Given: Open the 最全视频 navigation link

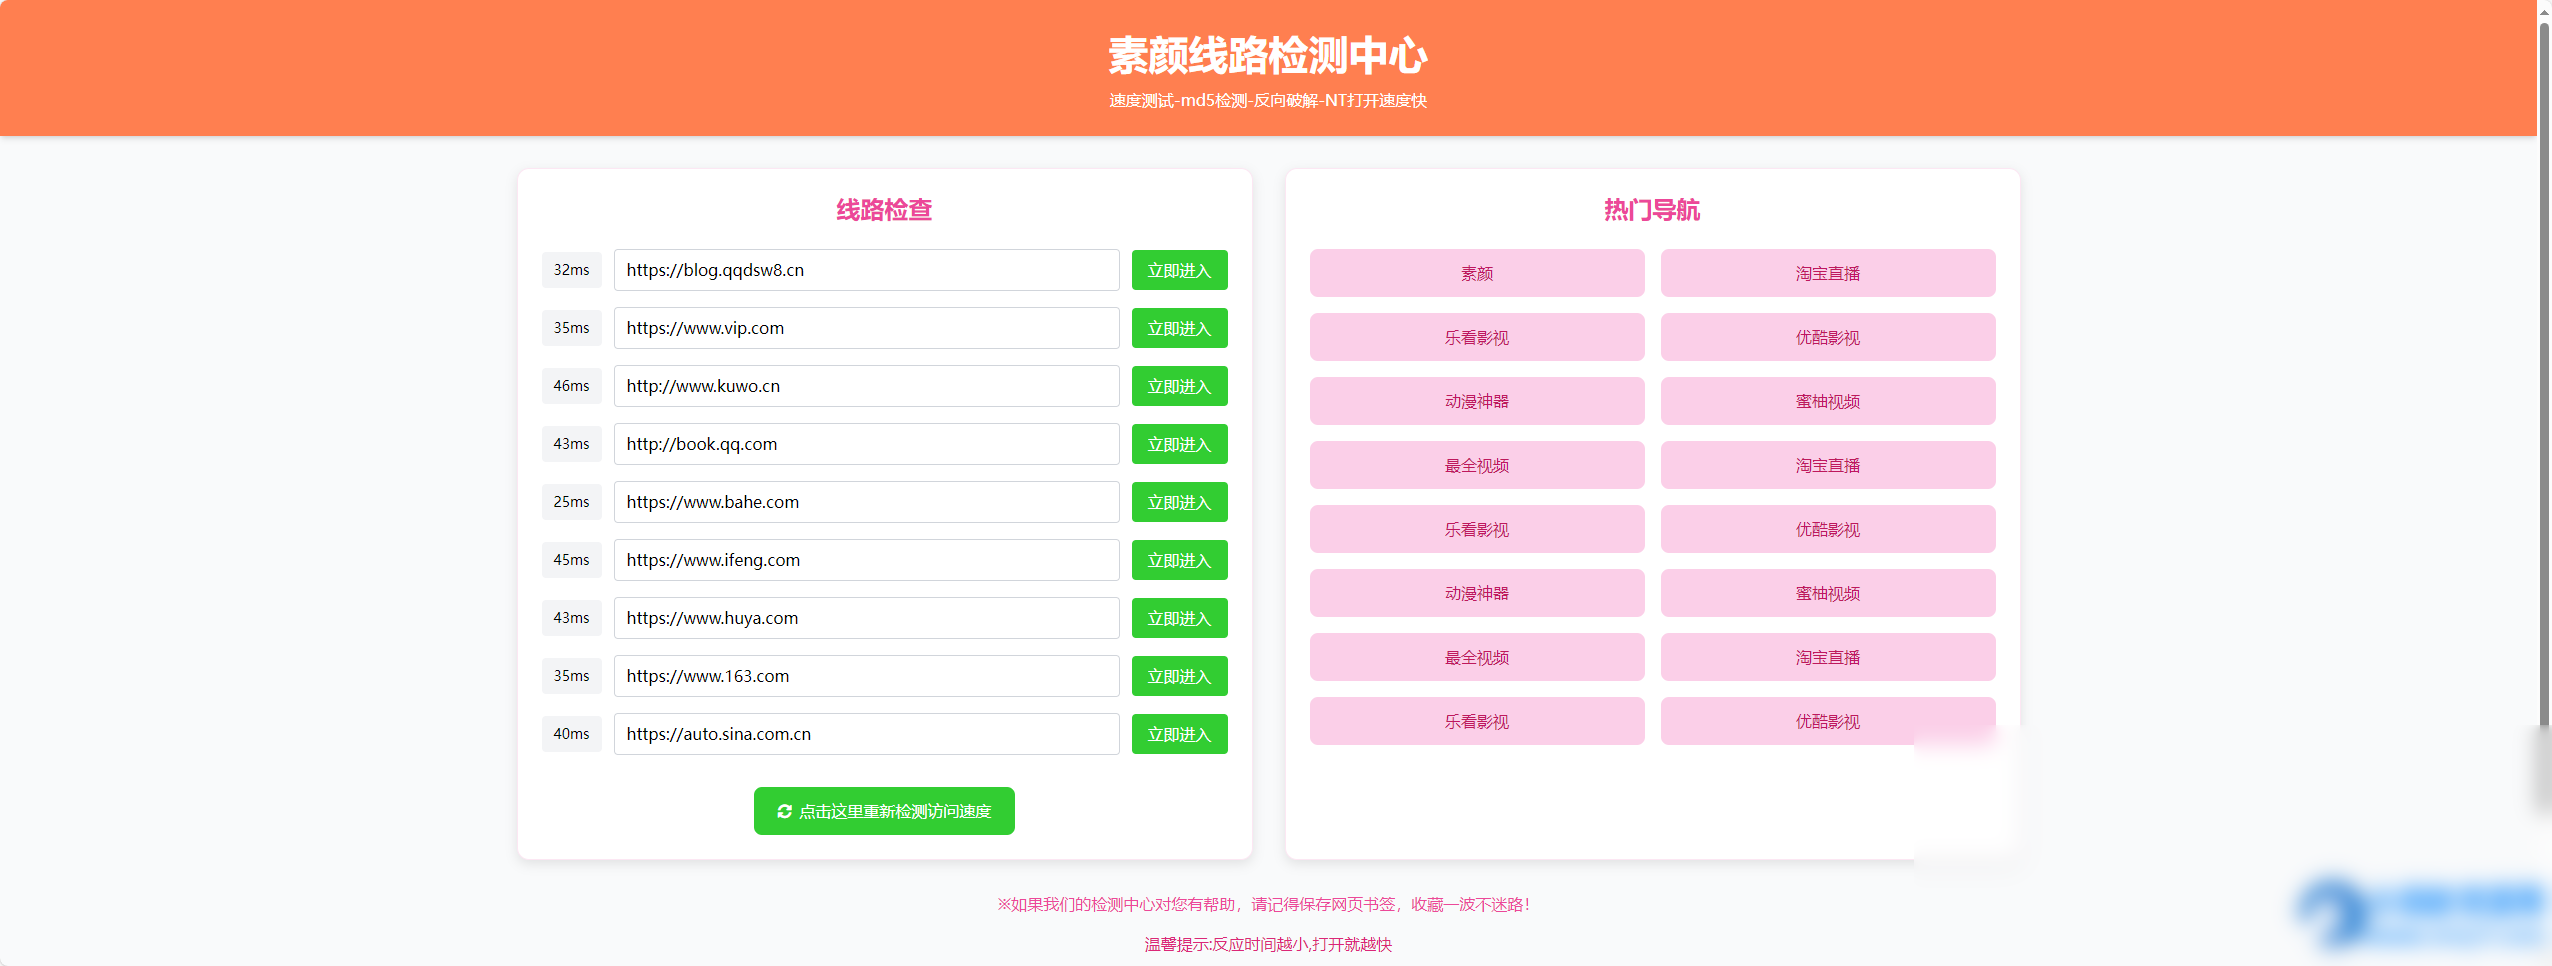Looking at the screenshot, I should pyautogui.click(x=1477, y=465).
